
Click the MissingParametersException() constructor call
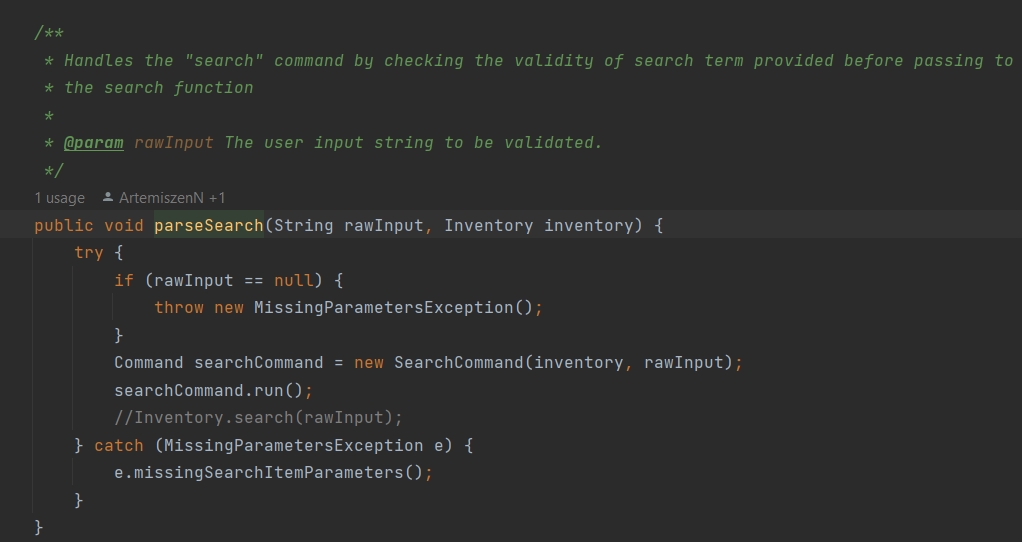coord(394,307)
